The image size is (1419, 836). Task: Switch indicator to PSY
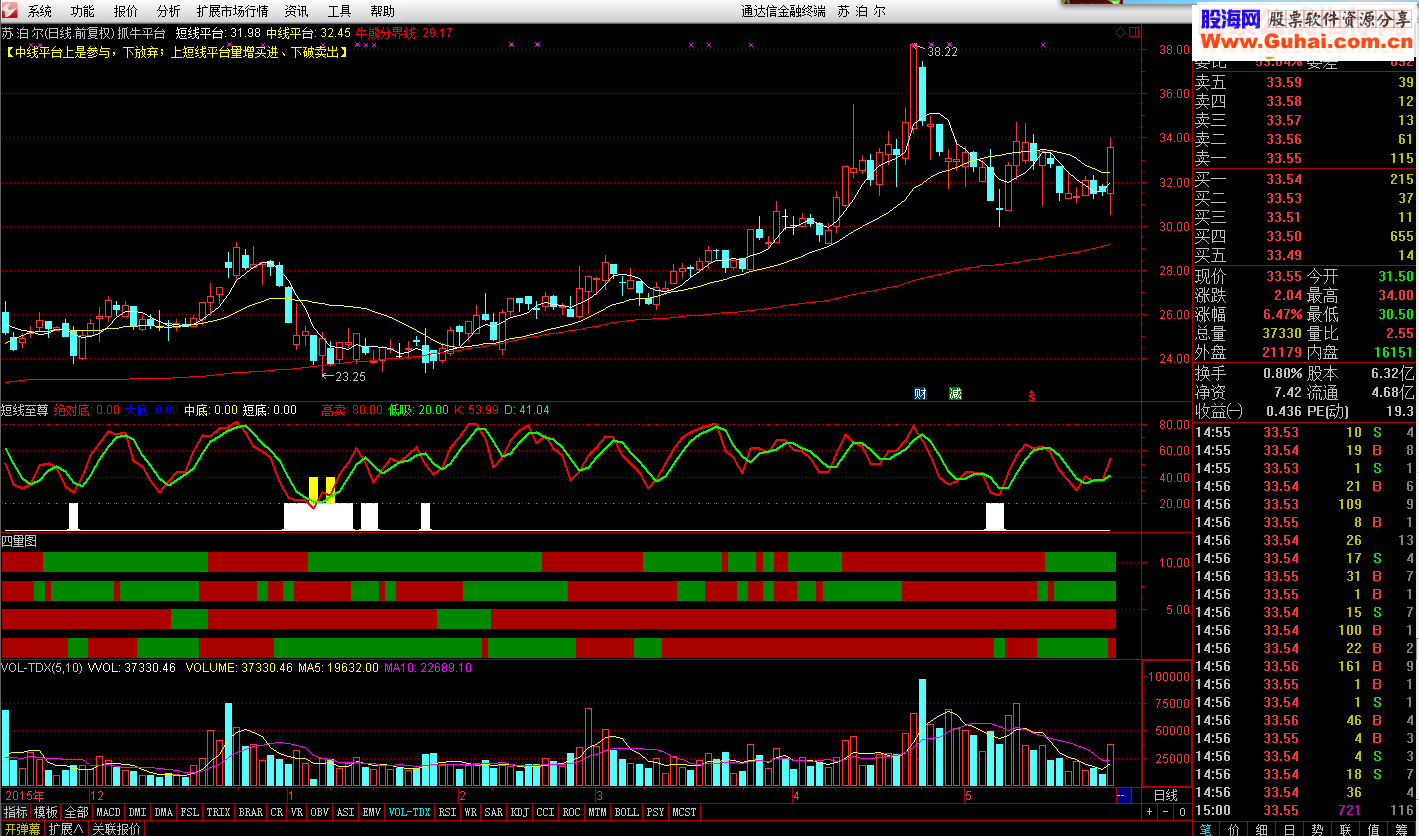pos(654,812)
